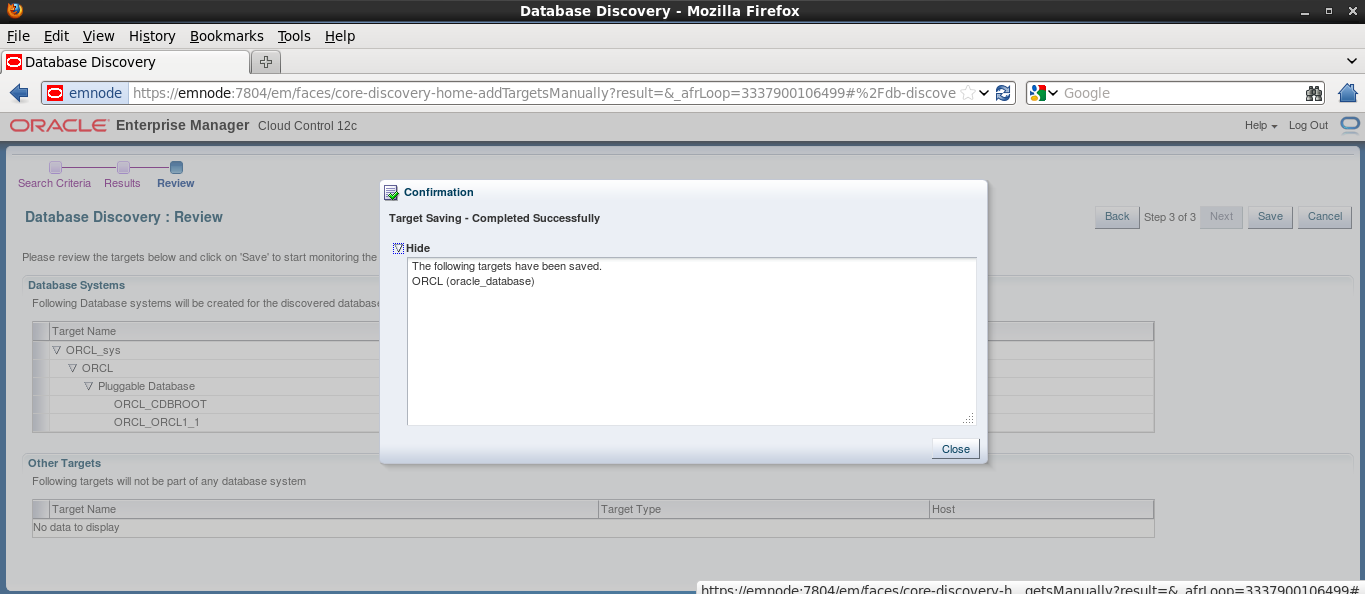Collapse the ORCL tree node
The image size is (1365, 594).
tap(73, 368)
